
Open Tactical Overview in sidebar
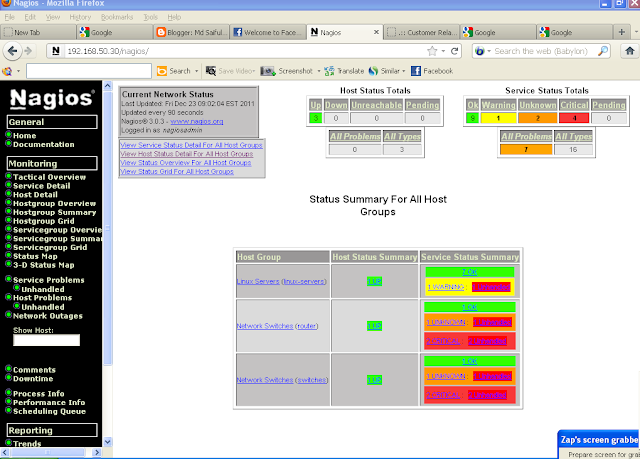point(49,177)
